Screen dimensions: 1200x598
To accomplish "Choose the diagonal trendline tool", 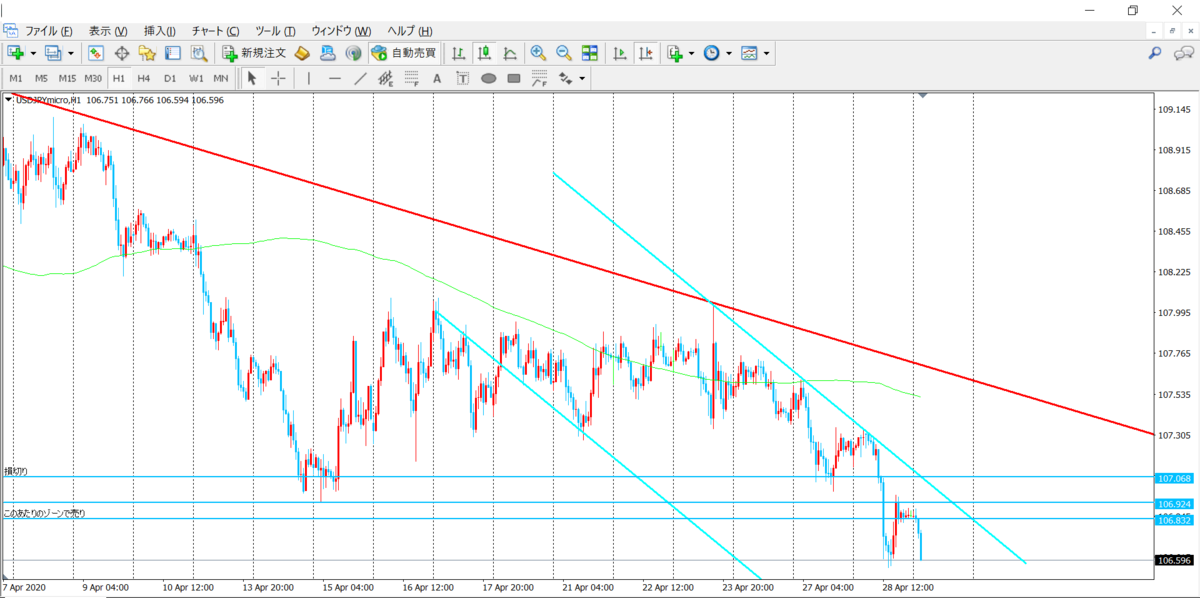I will click(x=360, y=78).
